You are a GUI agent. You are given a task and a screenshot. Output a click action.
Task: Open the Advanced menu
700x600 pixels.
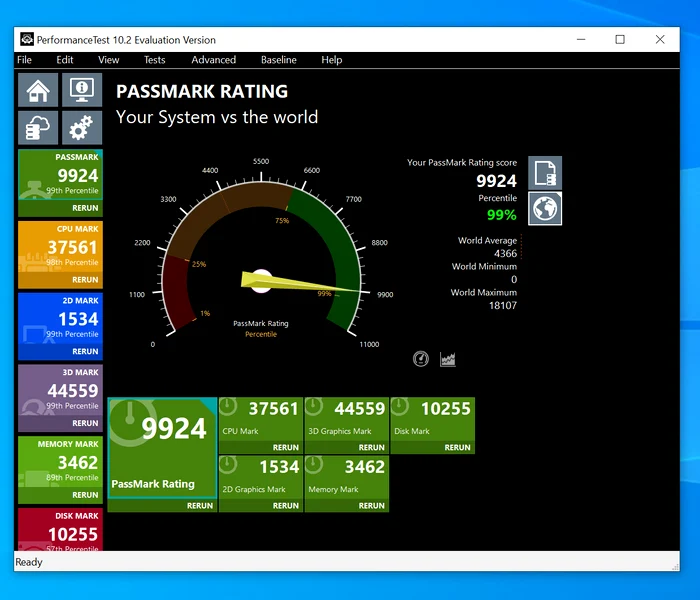tap(214, 60)
